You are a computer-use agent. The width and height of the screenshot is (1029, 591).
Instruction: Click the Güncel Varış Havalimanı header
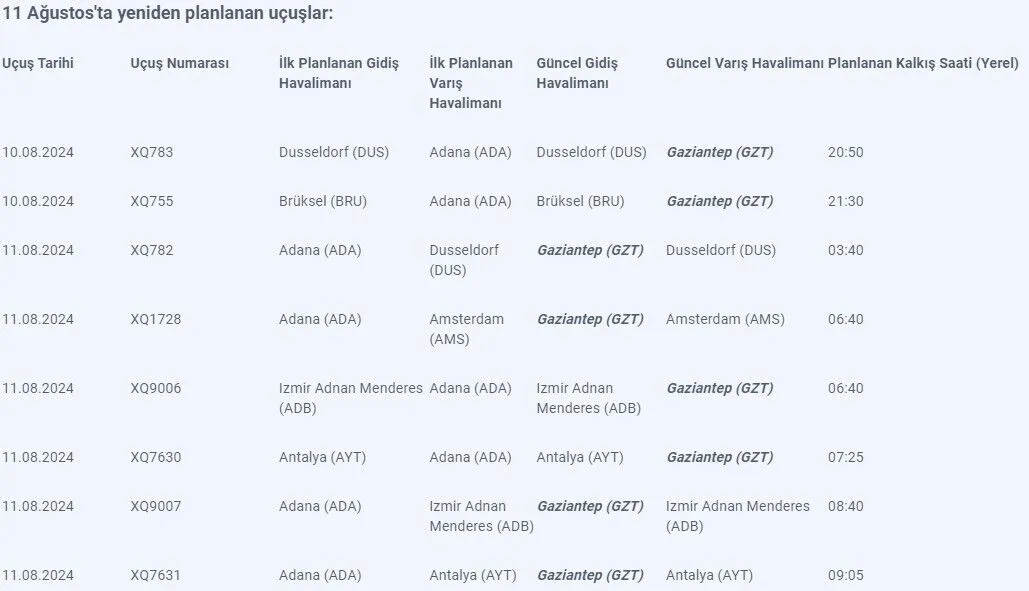[744, 64]
